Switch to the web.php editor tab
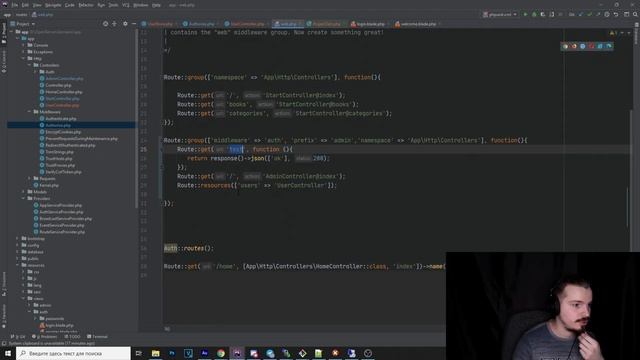Screen dimensions: 640x360 click(x=288, y=24)
